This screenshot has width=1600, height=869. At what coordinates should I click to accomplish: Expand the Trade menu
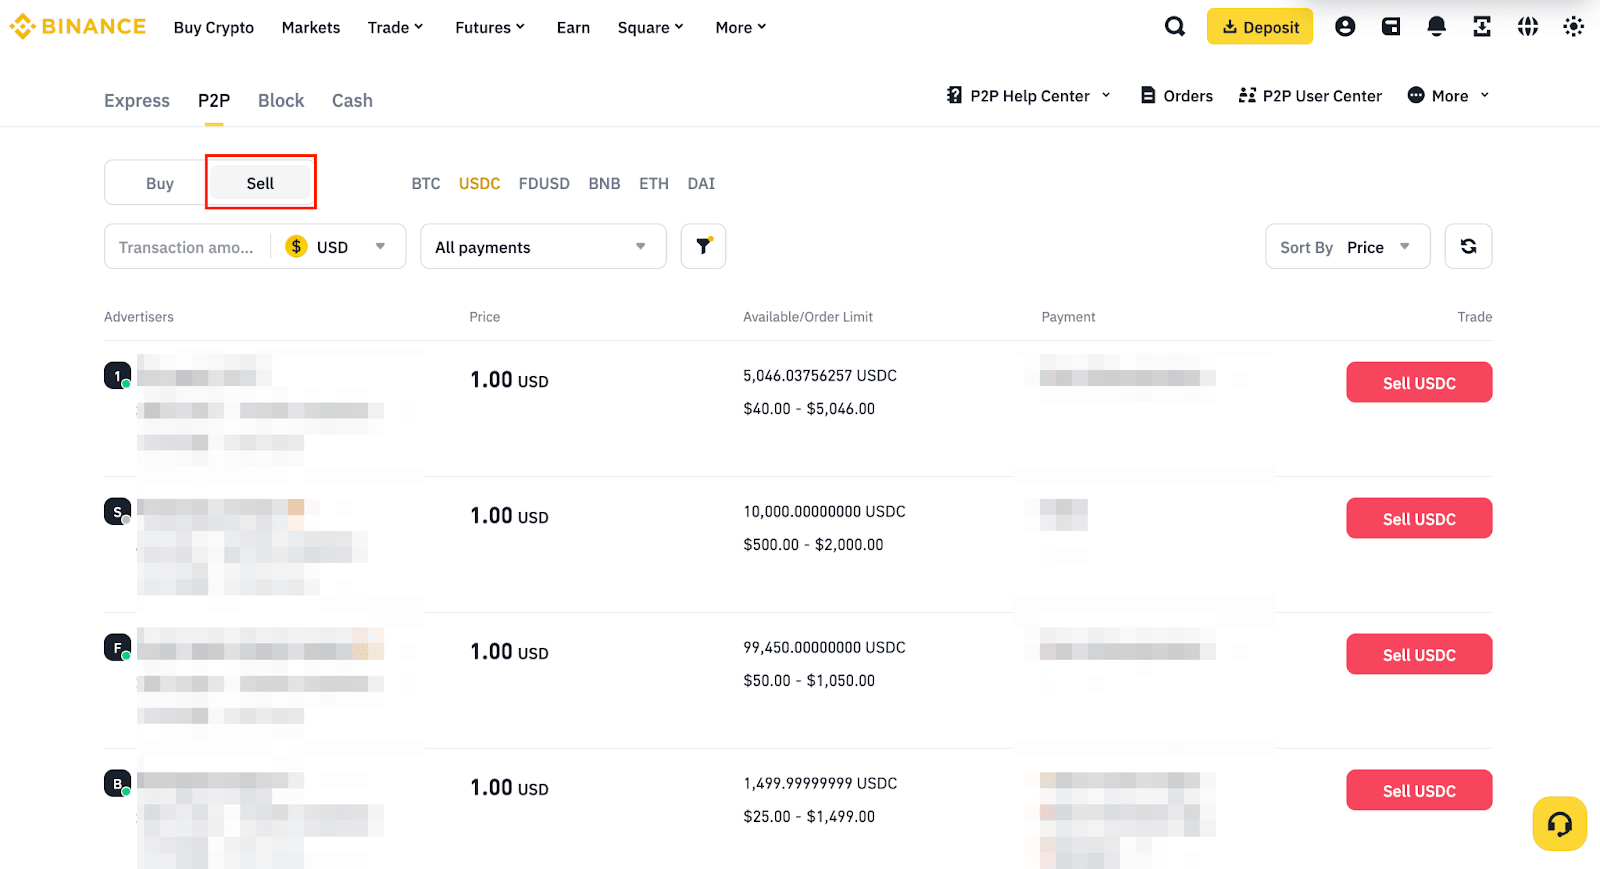tap(395, 27)
